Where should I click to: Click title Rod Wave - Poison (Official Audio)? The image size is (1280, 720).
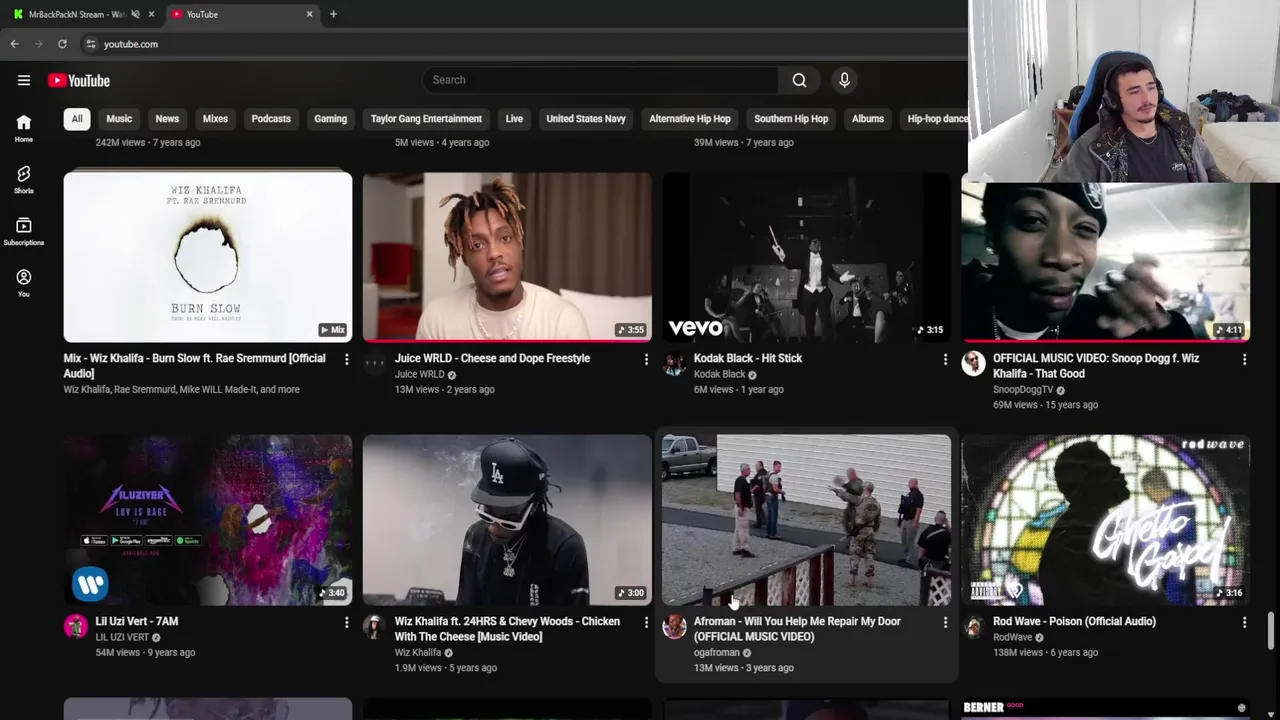tap(1074, 622)
